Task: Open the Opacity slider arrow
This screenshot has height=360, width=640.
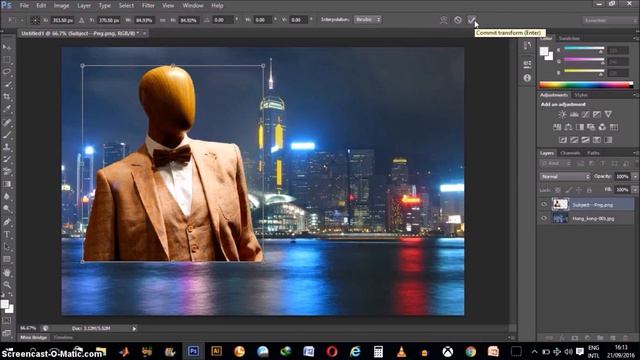Action: [x=635, y=176]
